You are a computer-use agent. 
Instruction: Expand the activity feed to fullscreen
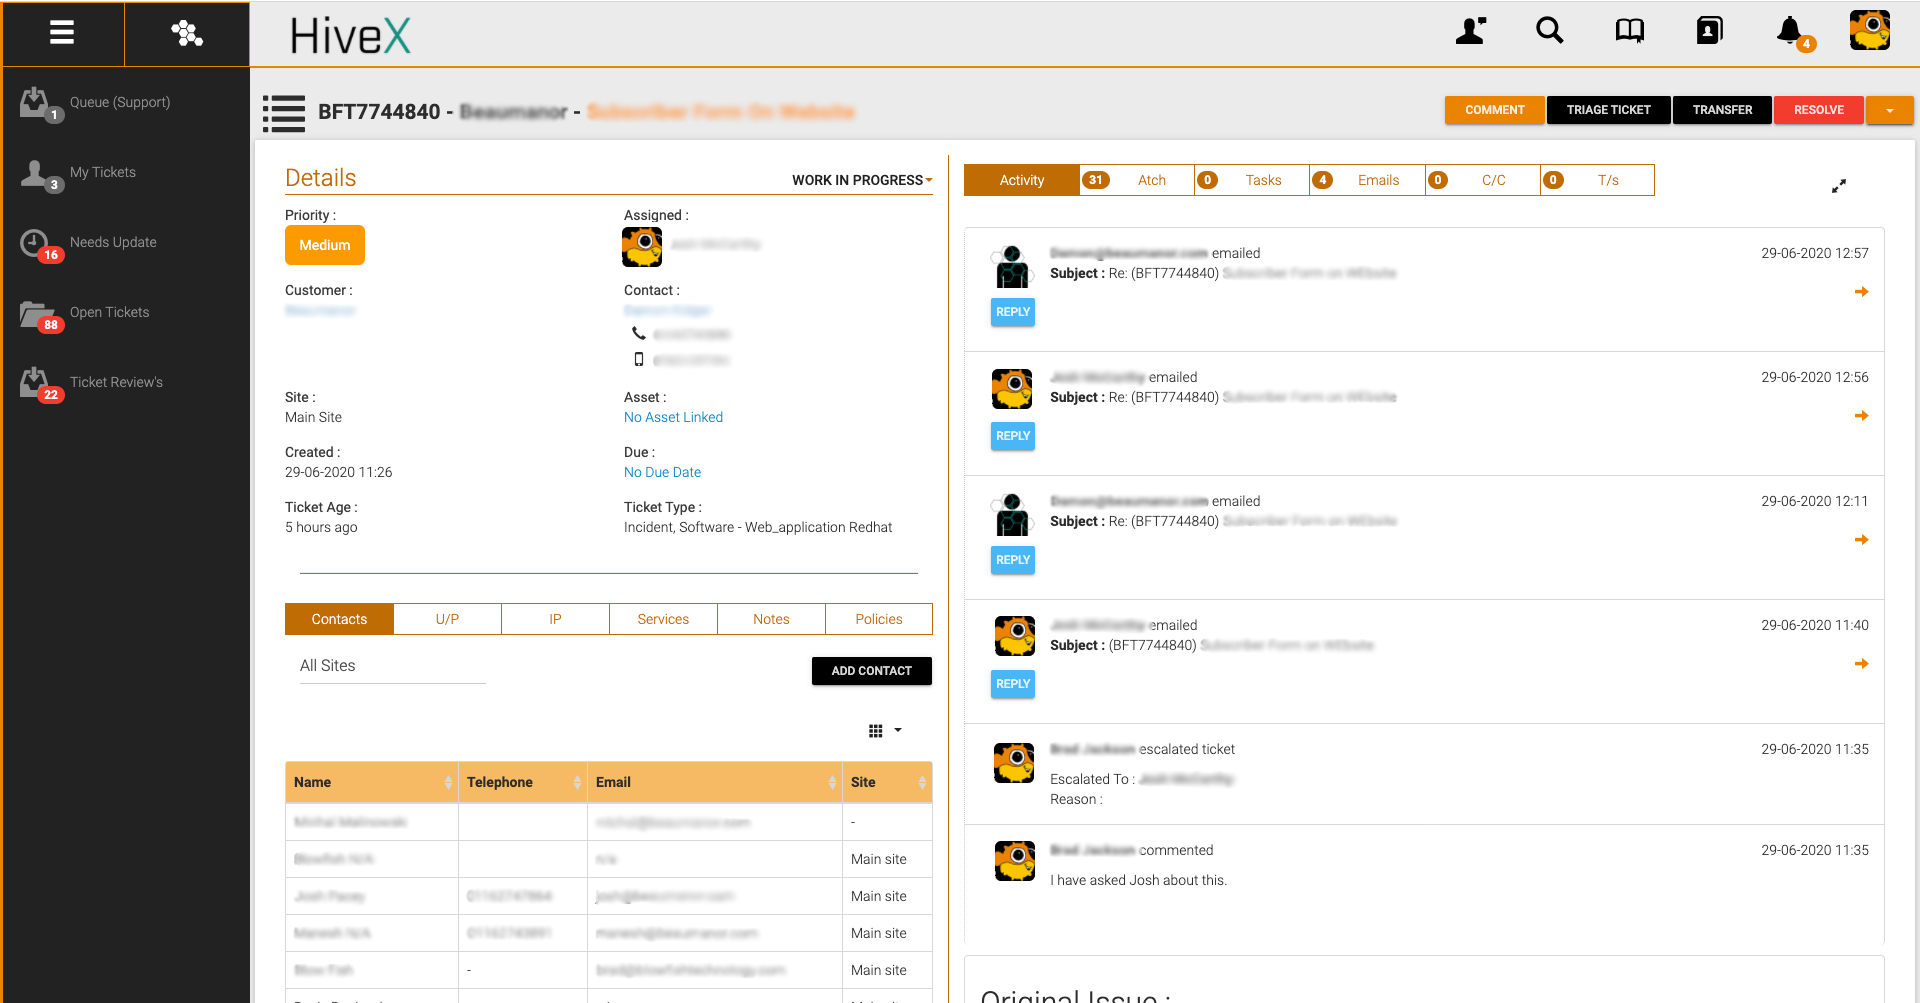[x=1839, y=186]
